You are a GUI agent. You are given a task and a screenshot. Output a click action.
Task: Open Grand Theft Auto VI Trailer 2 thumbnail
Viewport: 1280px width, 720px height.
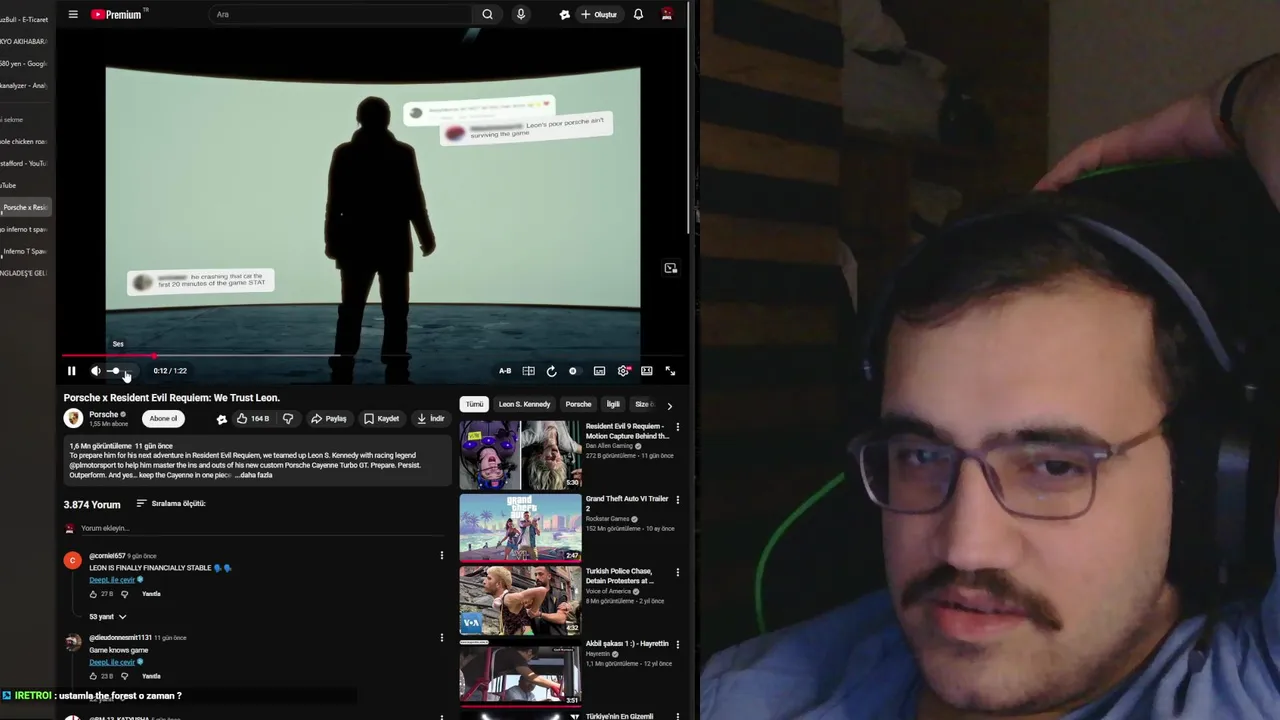(x=520, y=527)
